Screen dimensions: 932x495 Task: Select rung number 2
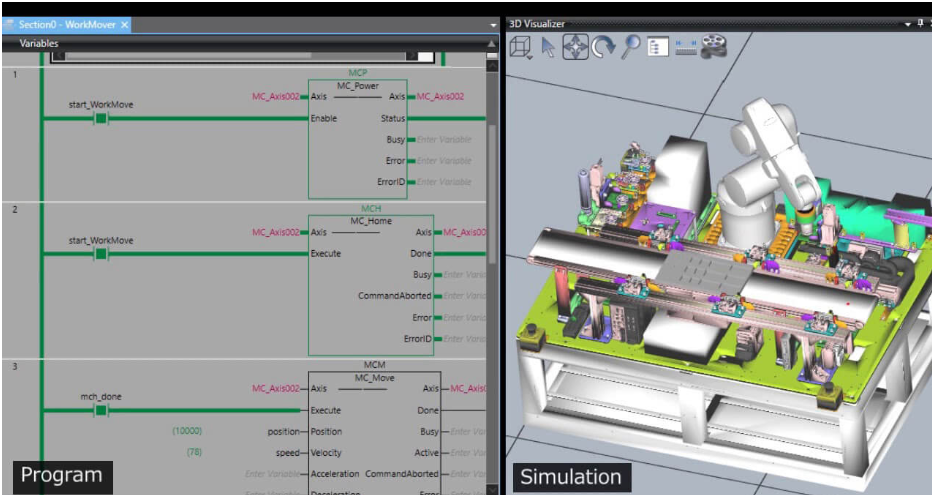pyautogui.click(x=15, y=209)
